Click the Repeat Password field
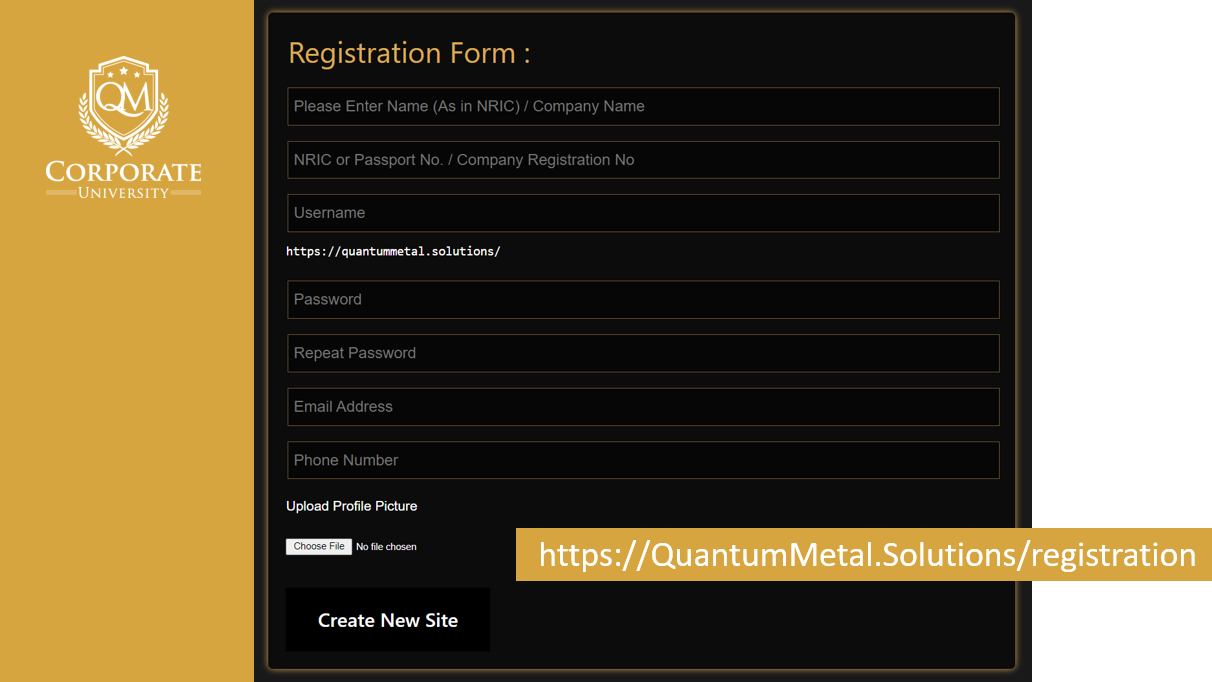Viewport: 1212px width, 682px height. (643, 353)
